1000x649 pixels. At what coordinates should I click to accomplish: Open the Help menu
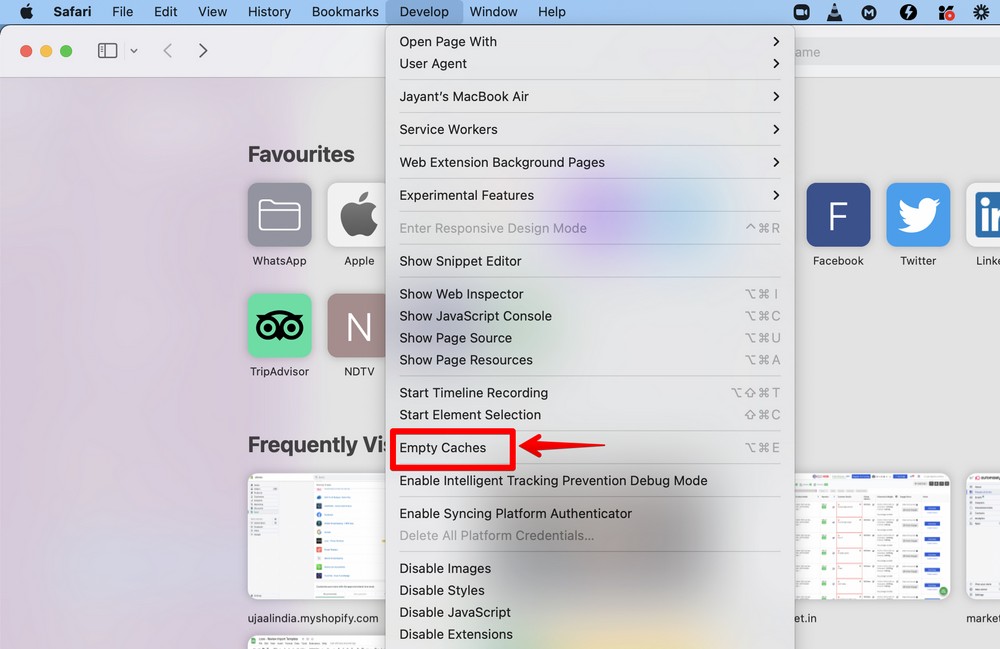click(552, 11)
